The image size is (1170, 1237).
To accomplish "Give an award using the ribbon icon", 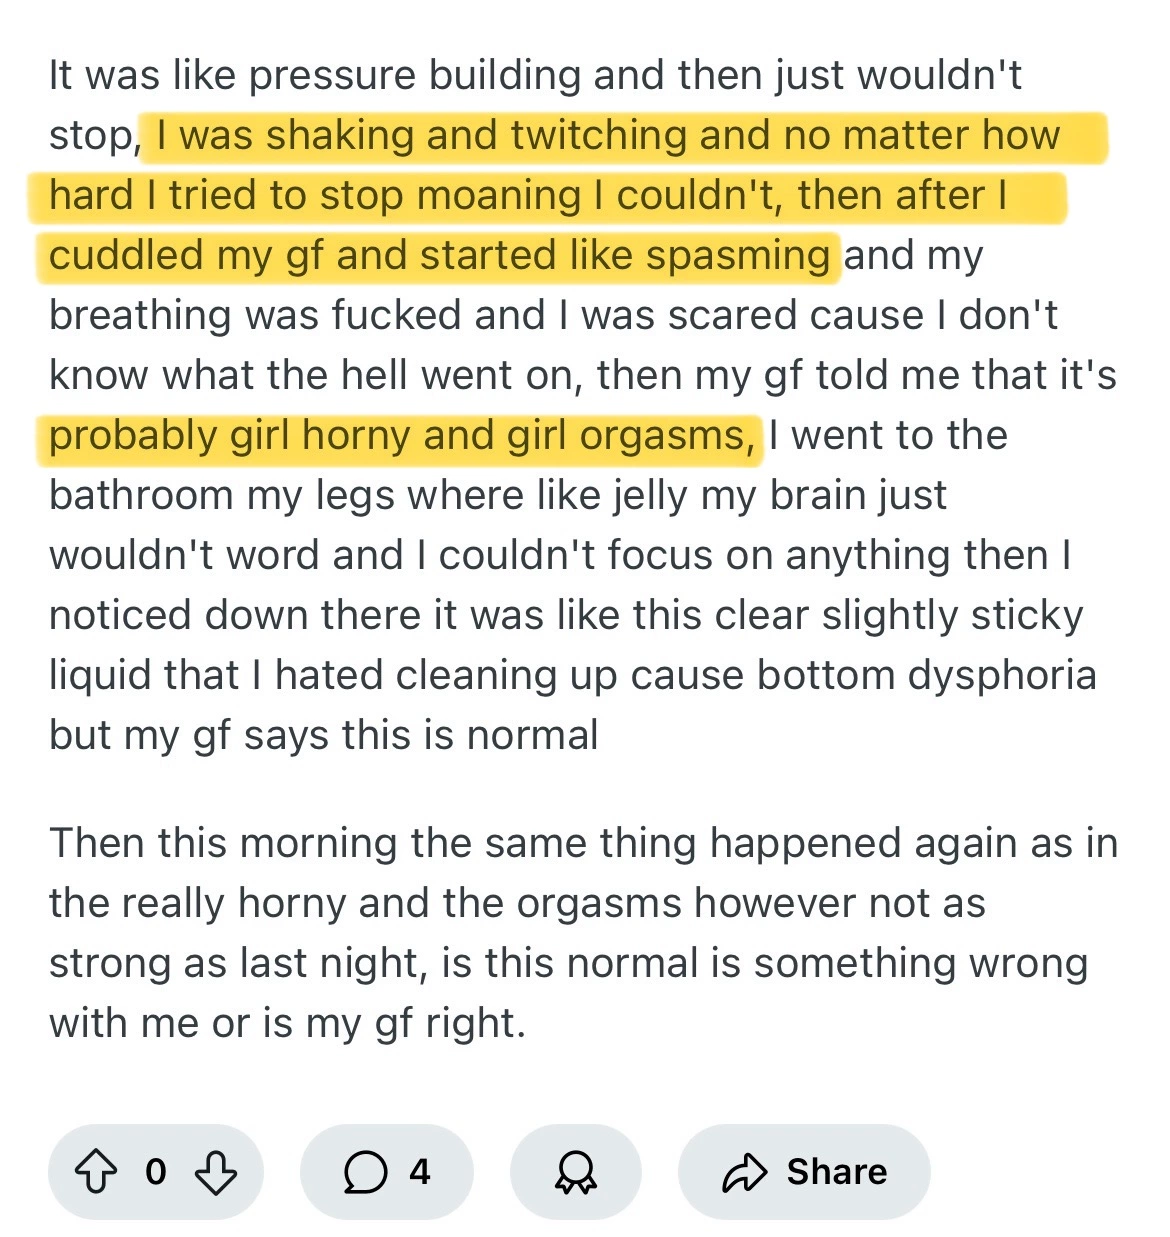I will 575,1171.
